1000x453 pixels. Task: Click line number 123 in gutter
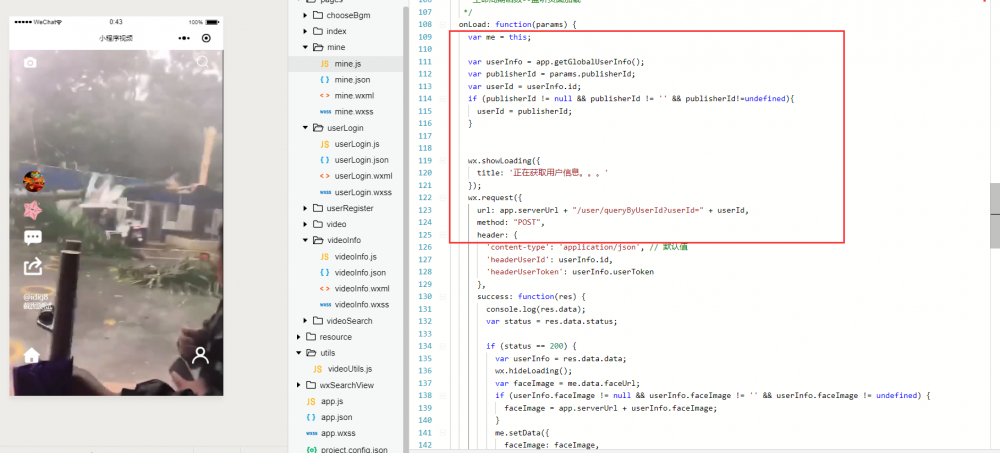click(425, 210)
